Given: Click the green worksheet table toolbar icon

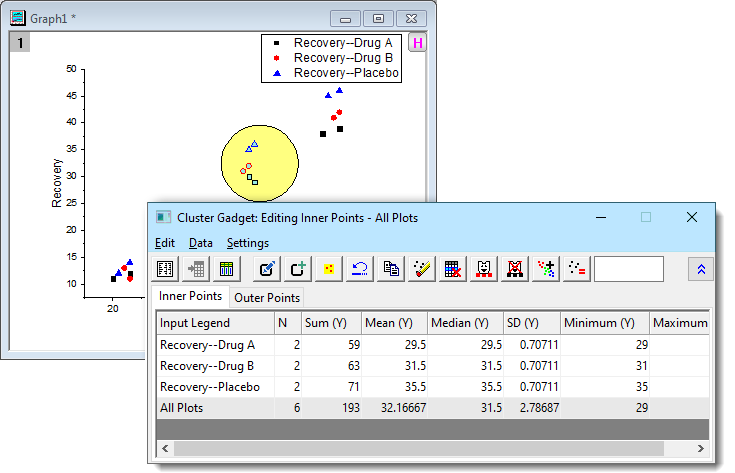Looking at the screenshot, I should (x=226, y=269).
